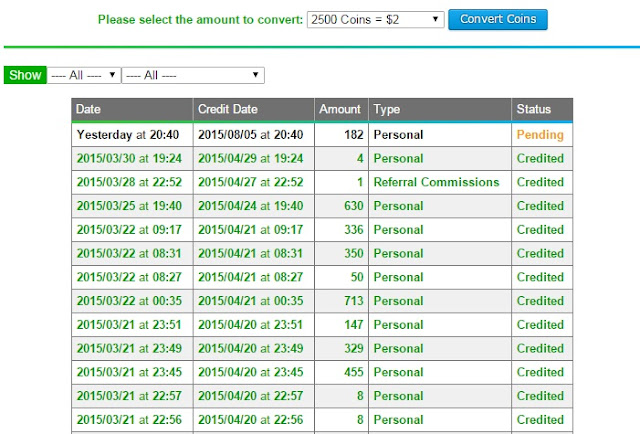Select the Referral Commissions type cell
This screenshot has width=640, height=434.
[x=436, y=182]
